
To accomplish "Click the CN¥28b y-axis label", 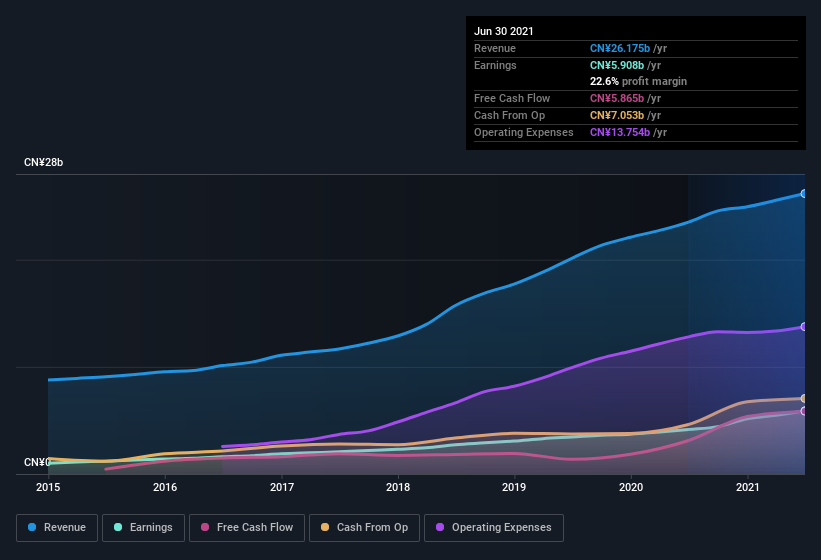I will coord(43,162).
